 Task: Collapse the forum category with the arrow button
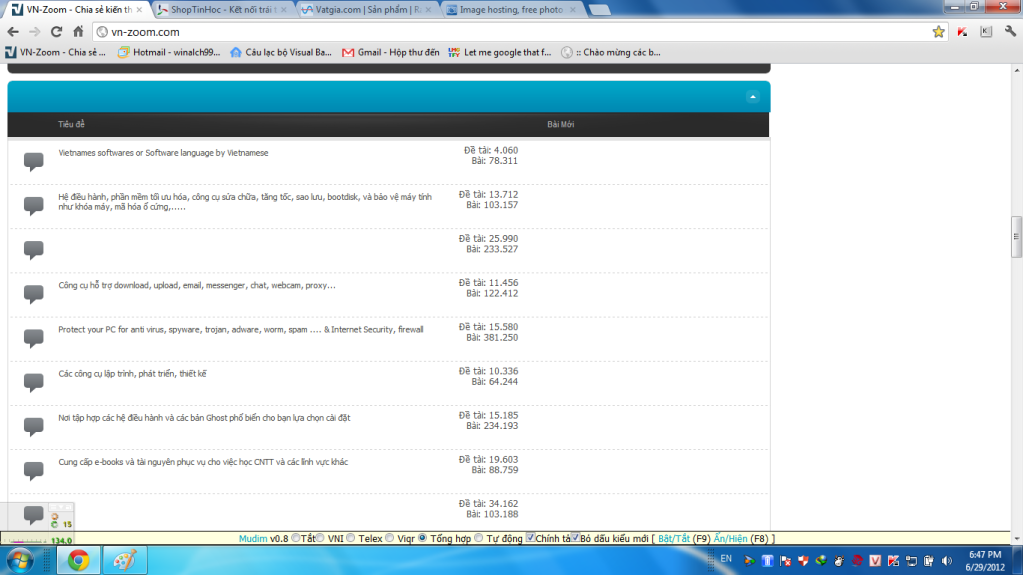click(x=753, y=97)
